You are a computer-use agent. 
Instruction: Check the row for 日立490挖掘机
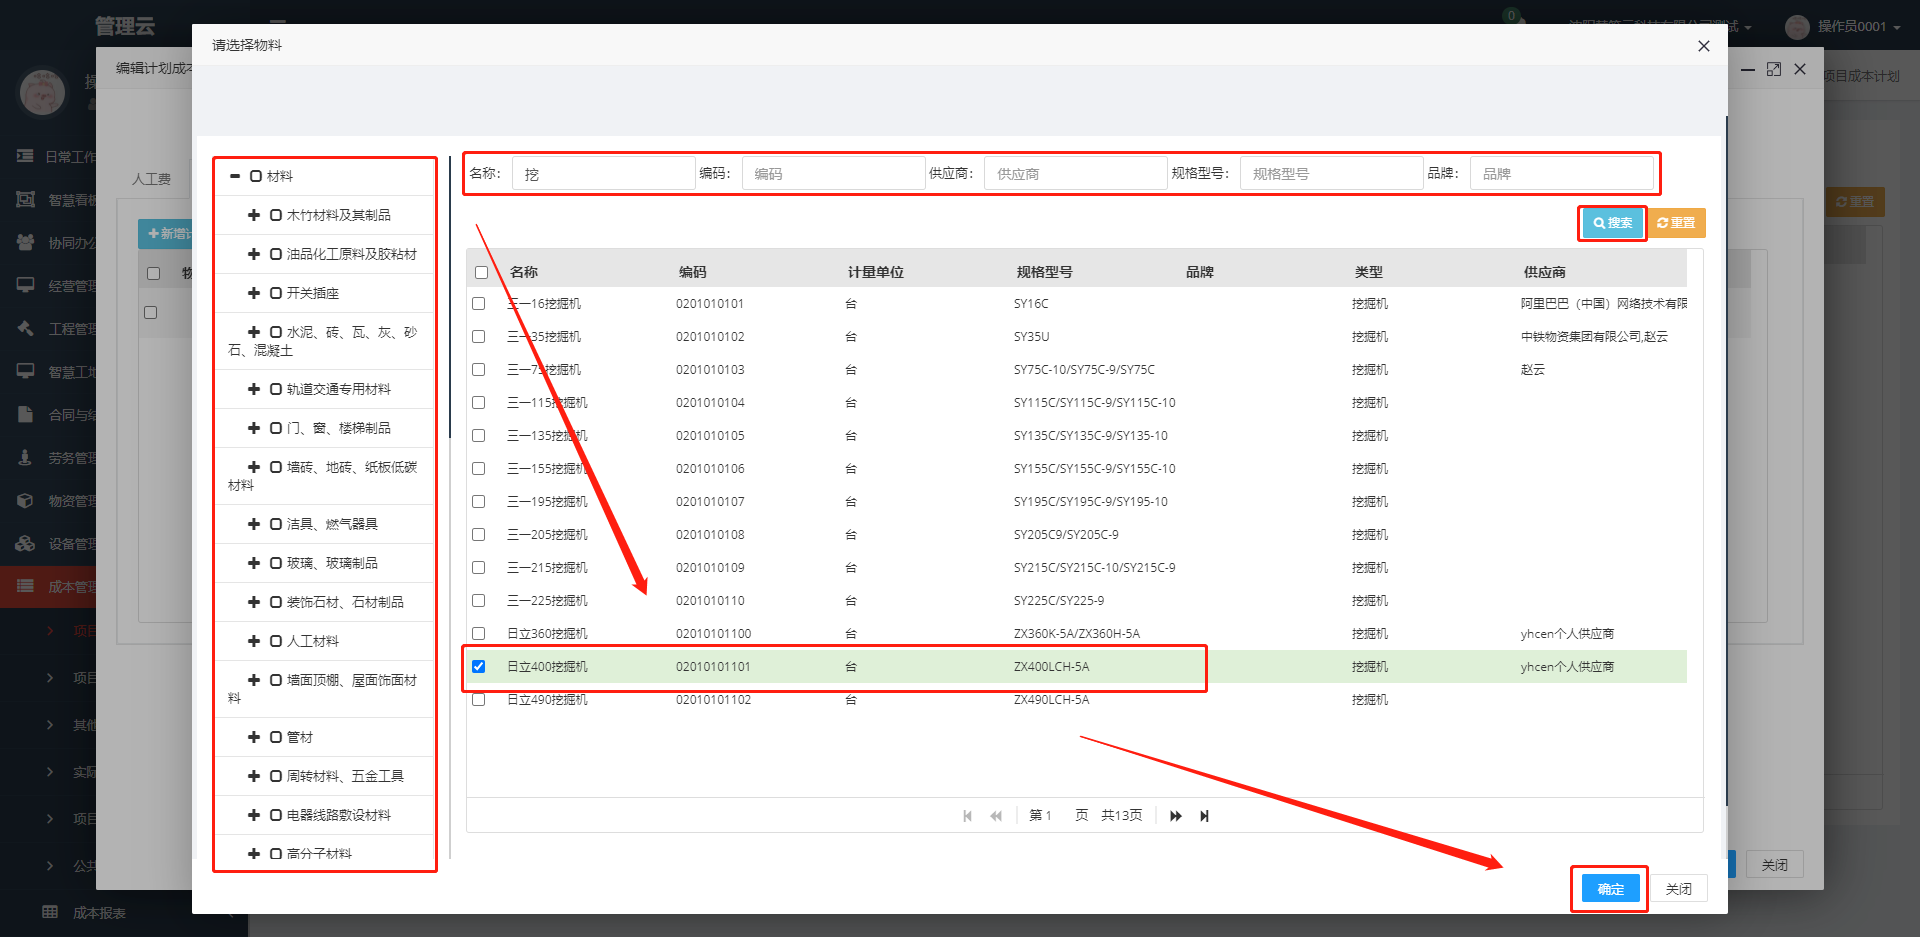click(478, 700)
